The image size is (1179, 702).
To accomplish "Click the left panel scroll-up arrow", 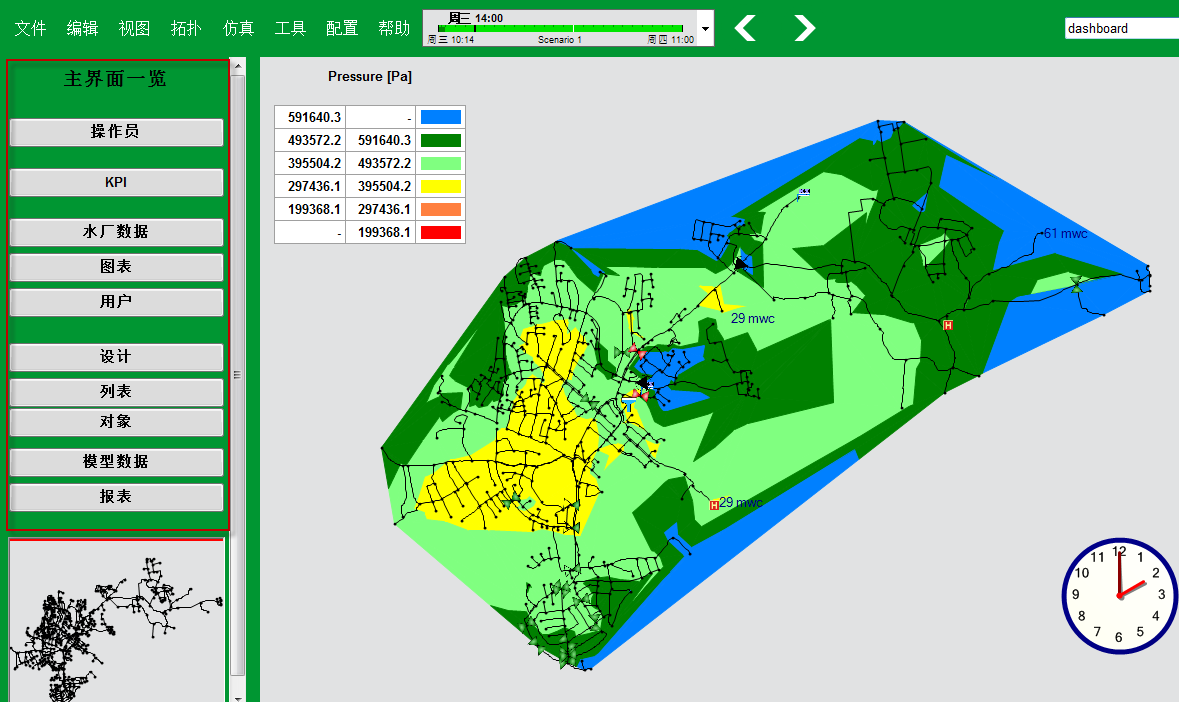I will point(238,66).
